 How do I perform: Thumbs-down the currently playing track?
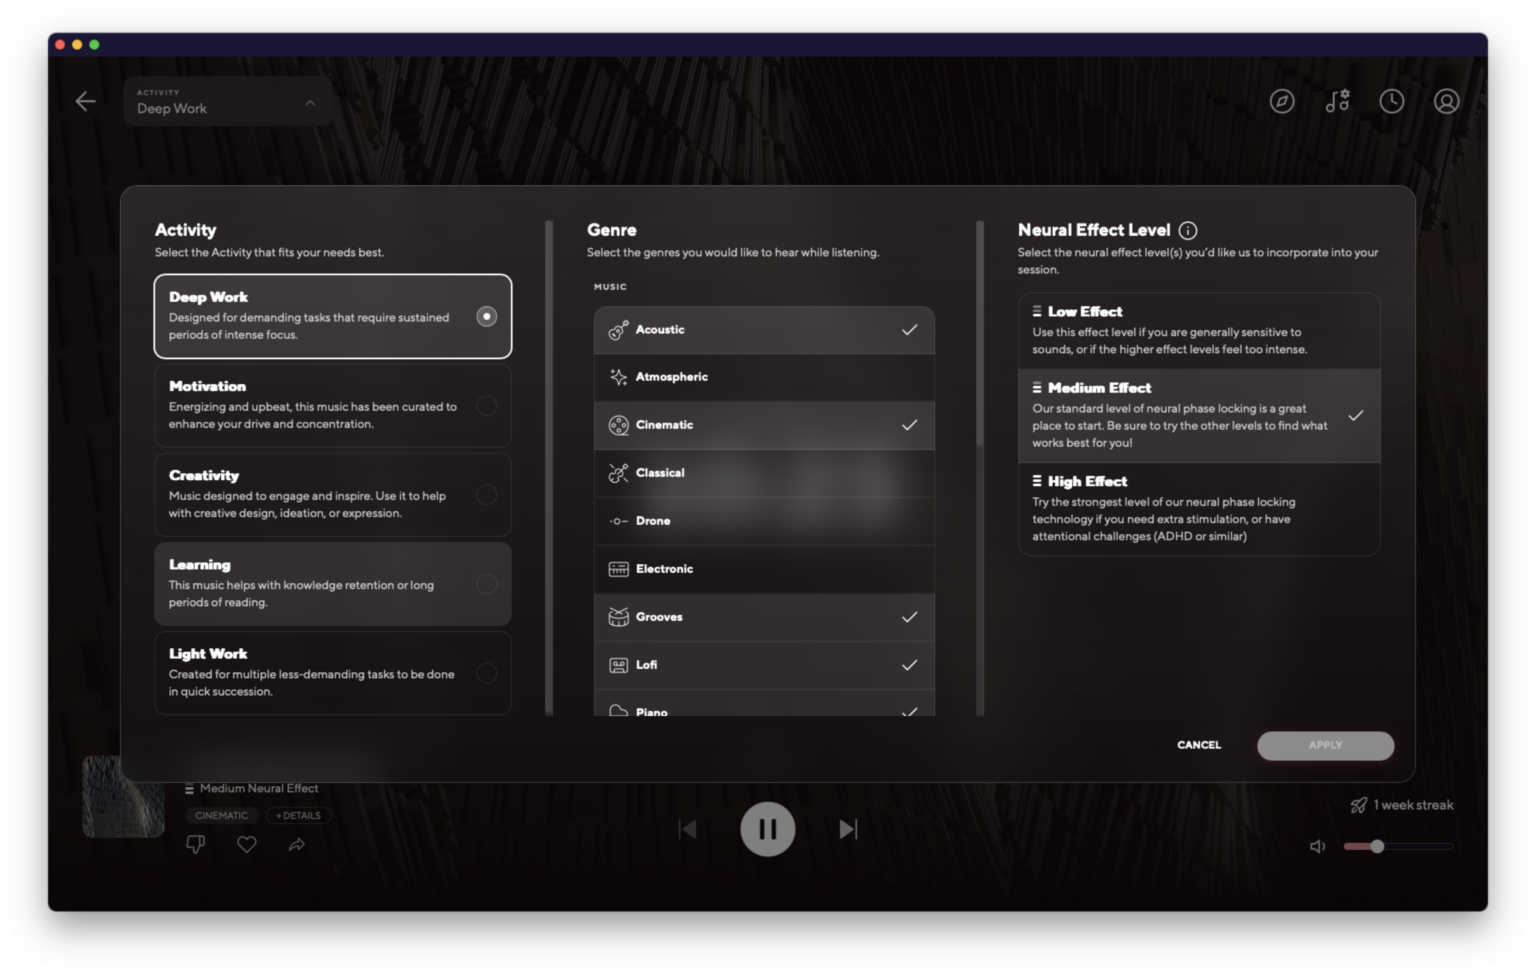point(196,844)
